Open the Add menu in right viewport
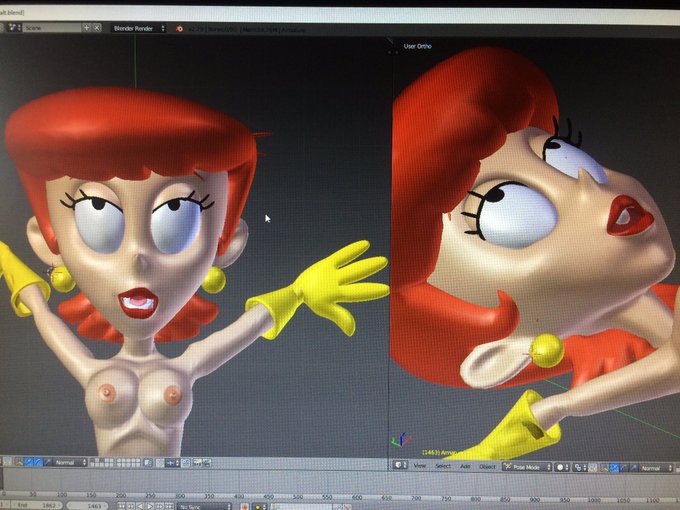Viewport: 680px width, 510px height. click(x=465, y=467)
